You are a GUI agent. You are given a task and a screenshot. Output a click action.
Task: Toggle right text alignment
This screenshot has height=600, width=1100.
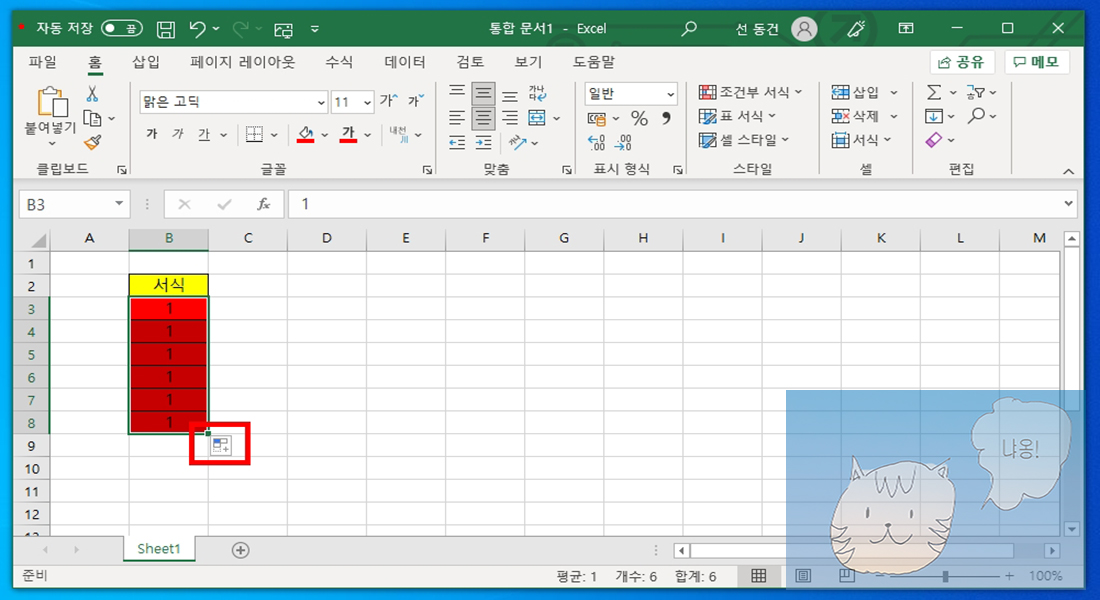(x=510, y=118)
